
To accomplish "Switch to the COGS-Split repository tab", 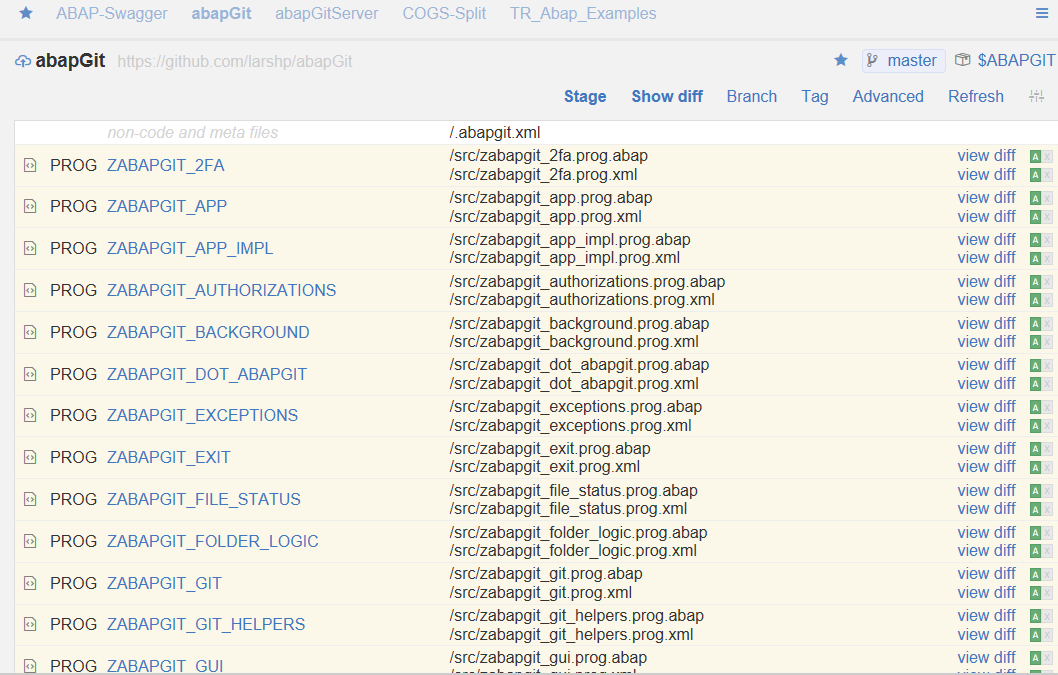I will (444, 14).
